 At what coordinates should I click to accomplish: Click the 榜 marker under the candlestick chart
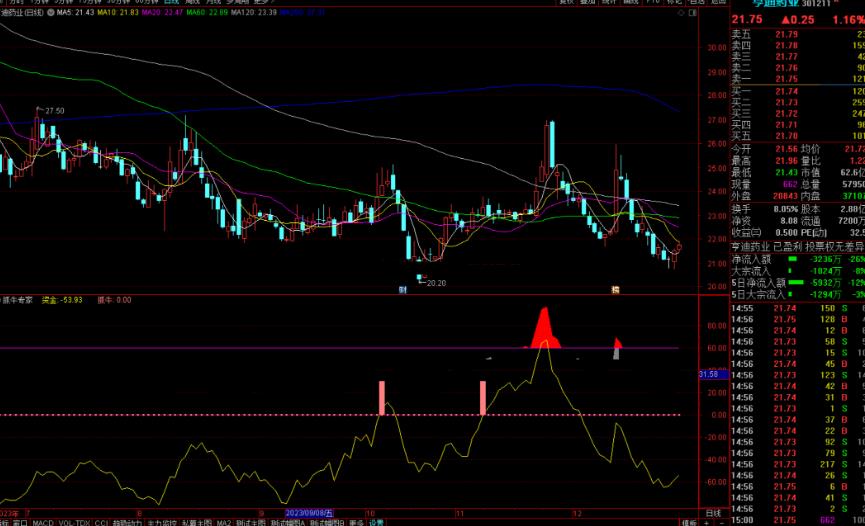point(615,290)
